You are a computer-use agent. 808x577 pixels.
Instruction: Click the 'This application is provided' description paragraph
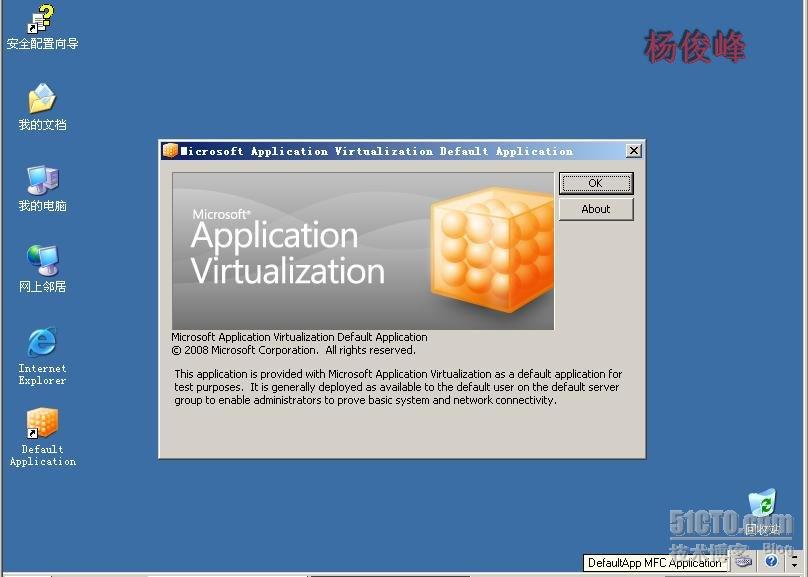[398, 387]
